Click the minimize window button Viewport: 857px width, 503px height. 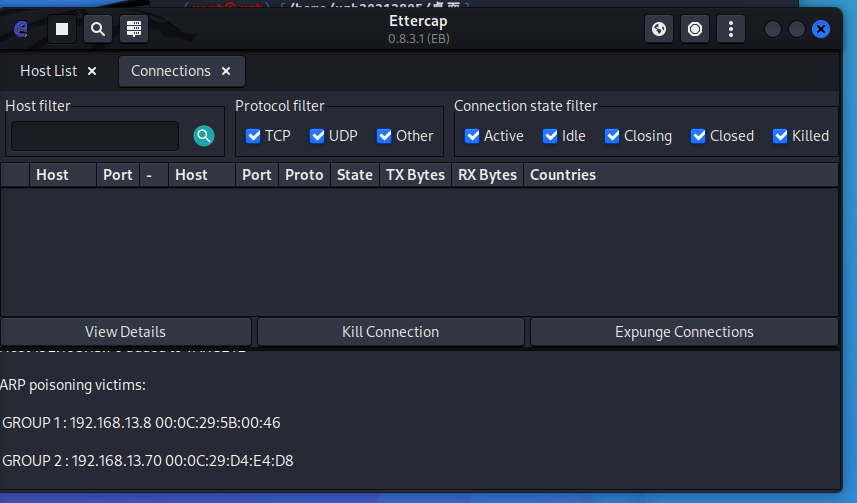(773, 29)
